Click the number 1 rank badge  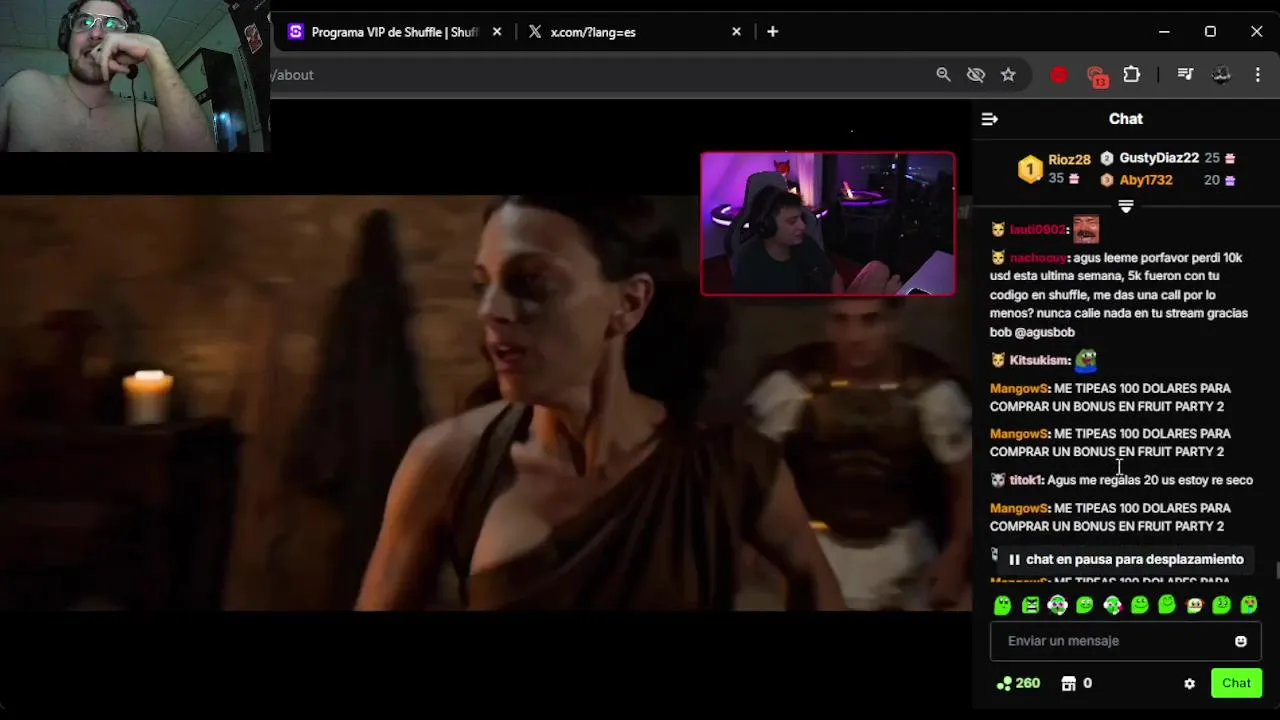click(1030, 170)
